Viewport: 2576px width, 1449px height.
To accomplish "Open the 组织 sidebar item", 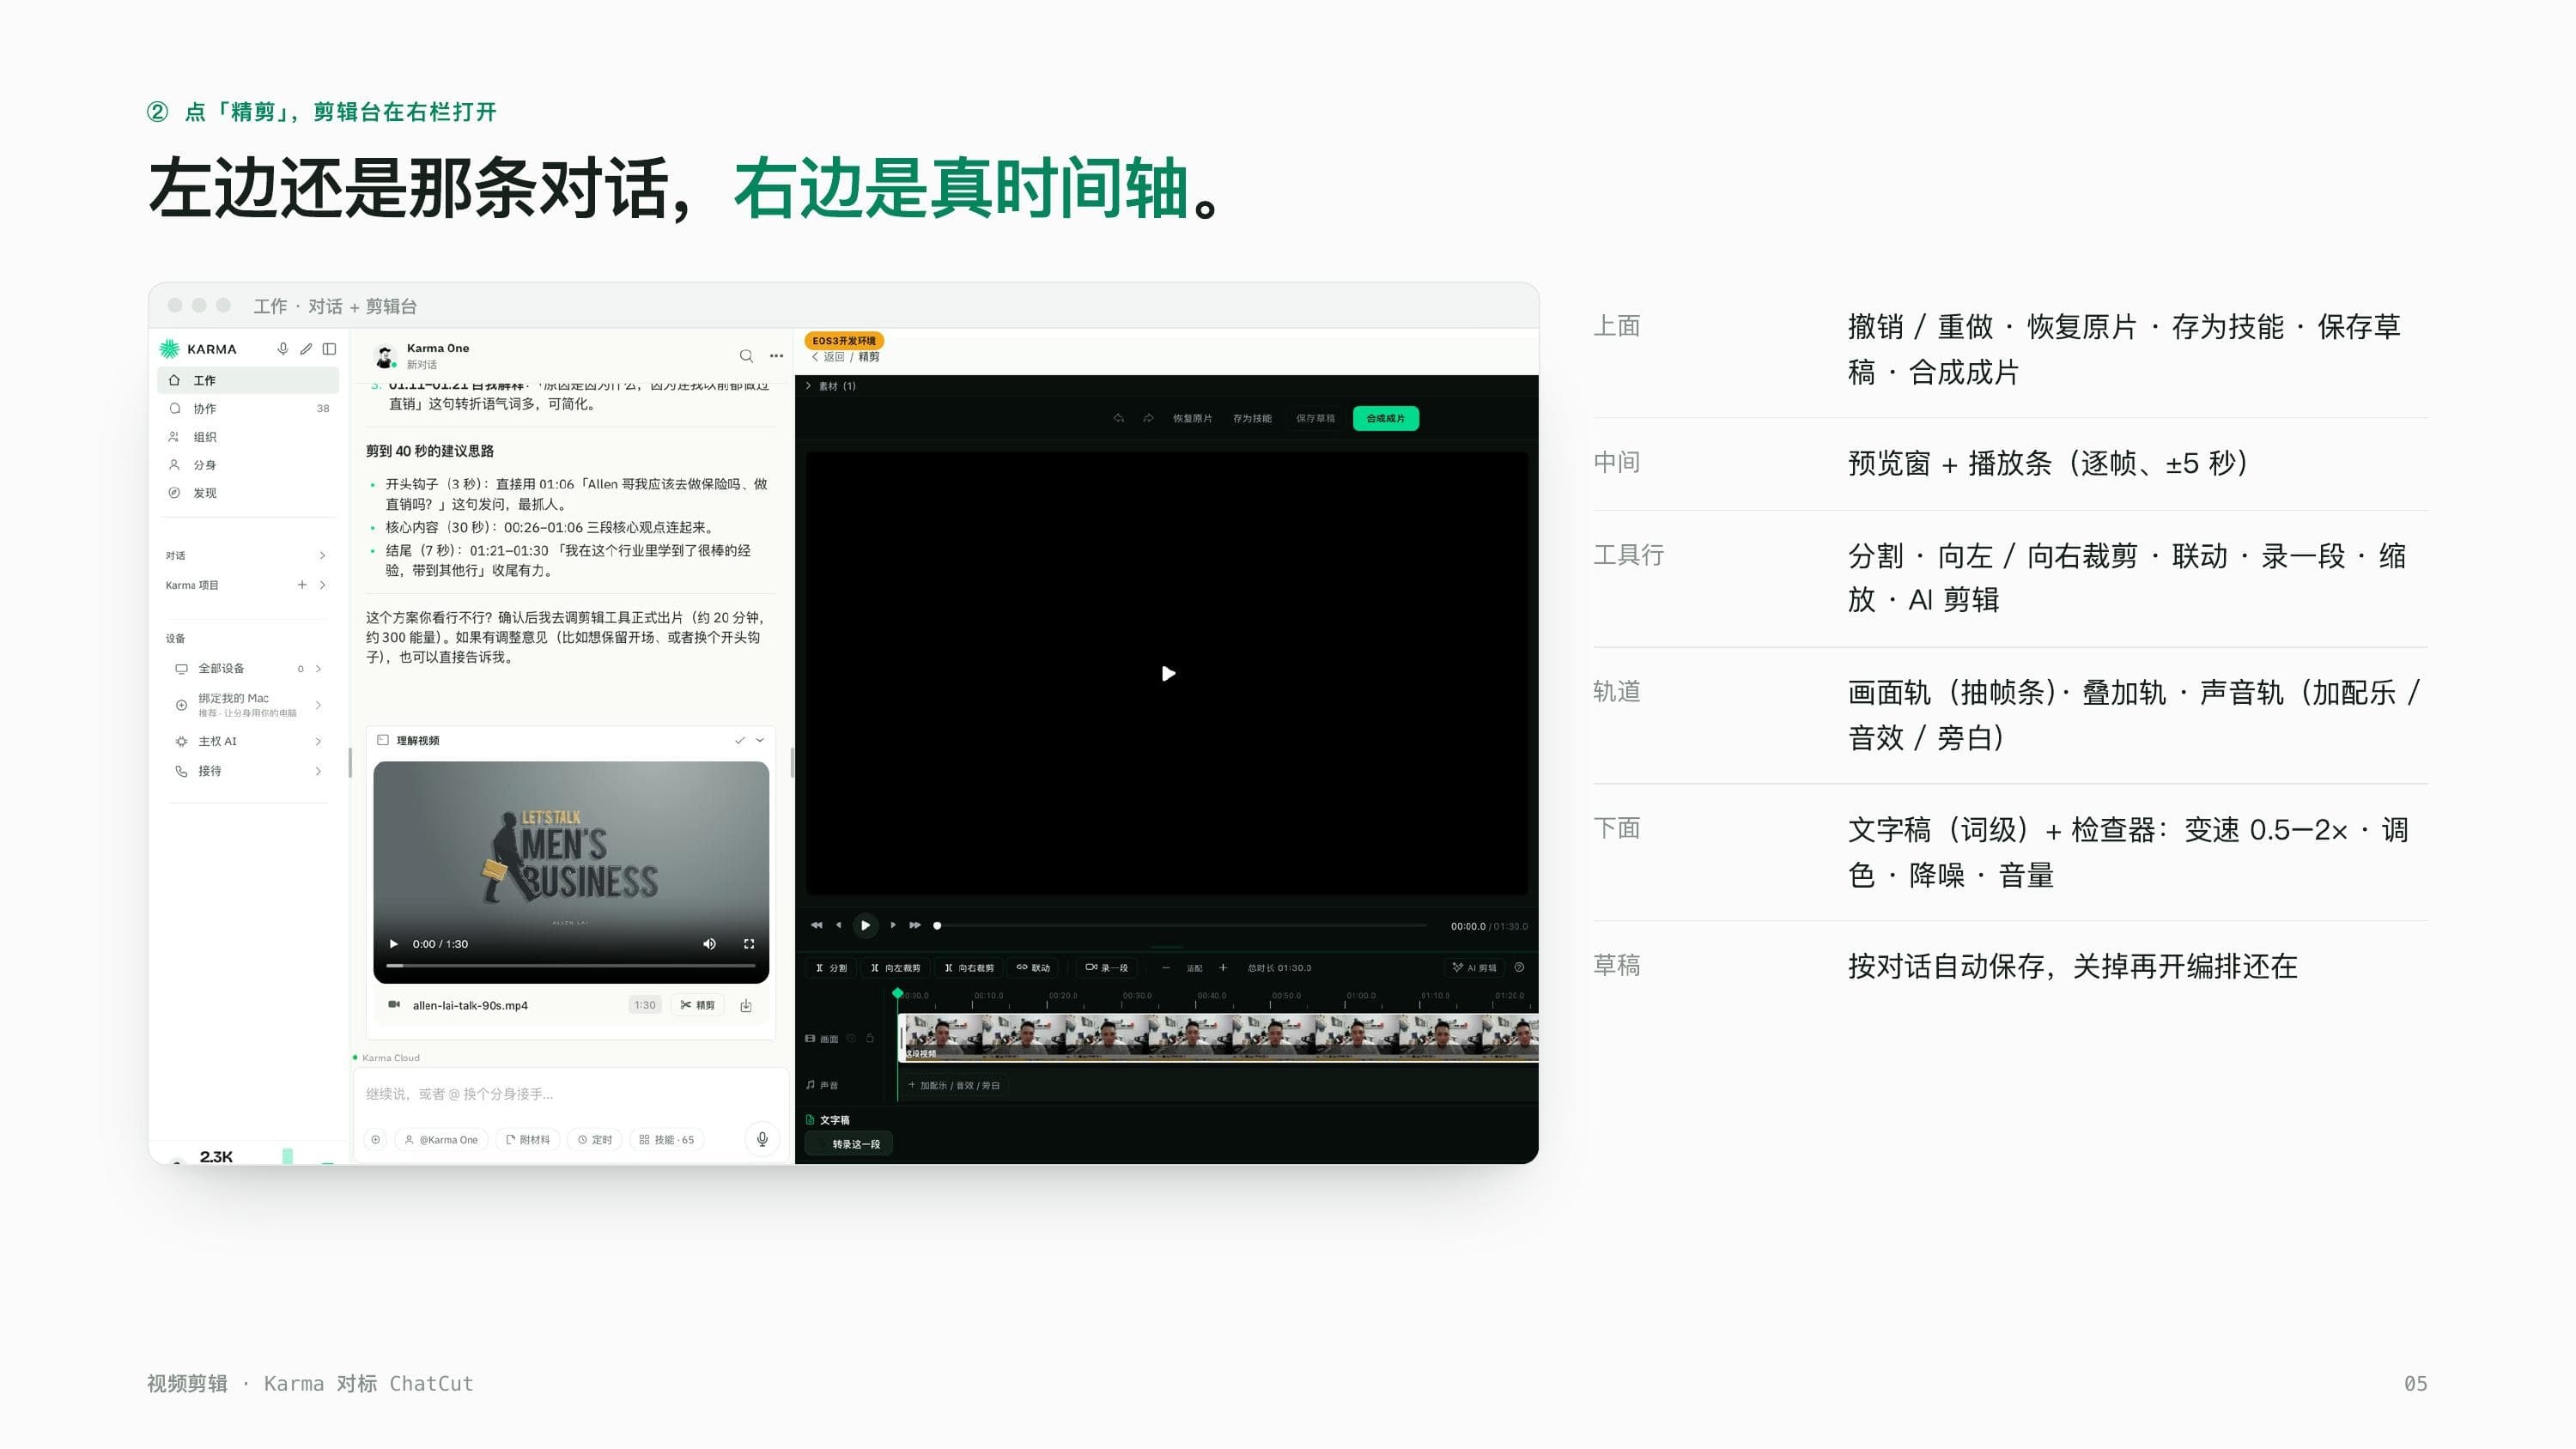I will [x=247, y=437].
